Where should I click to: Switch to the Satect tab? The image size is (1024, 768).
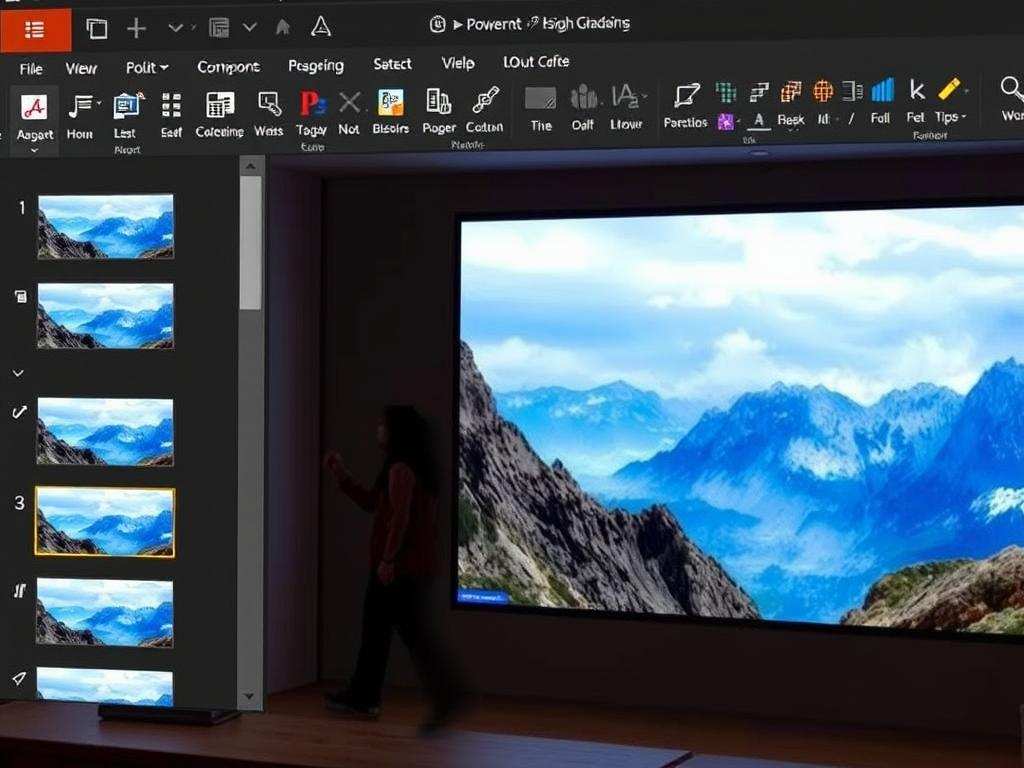(x=392, y=64)
